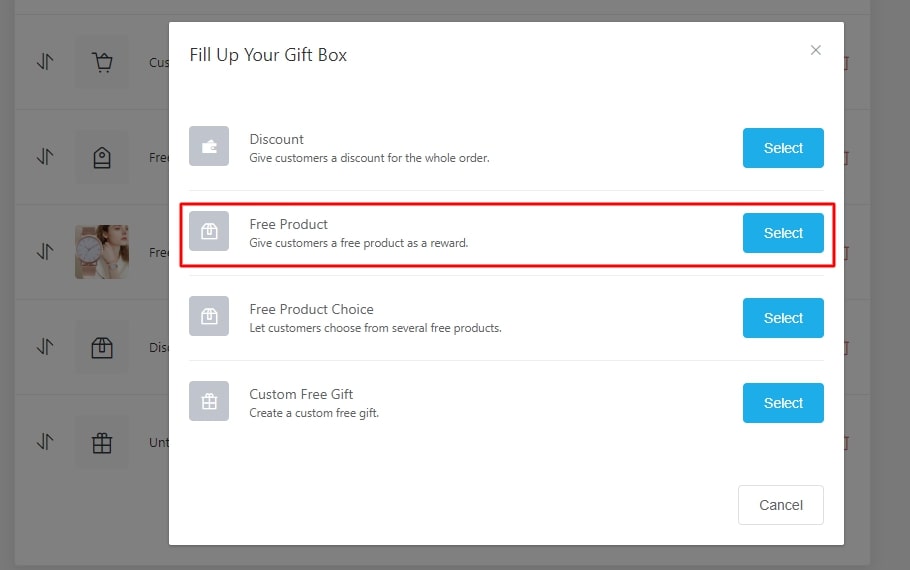Select the Free Product Choice option

783,318
